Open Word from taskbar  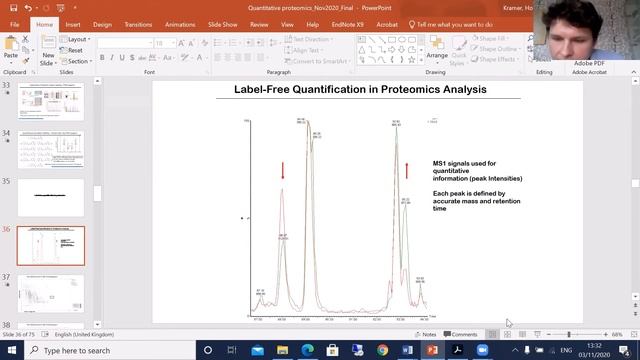(407, 350)
